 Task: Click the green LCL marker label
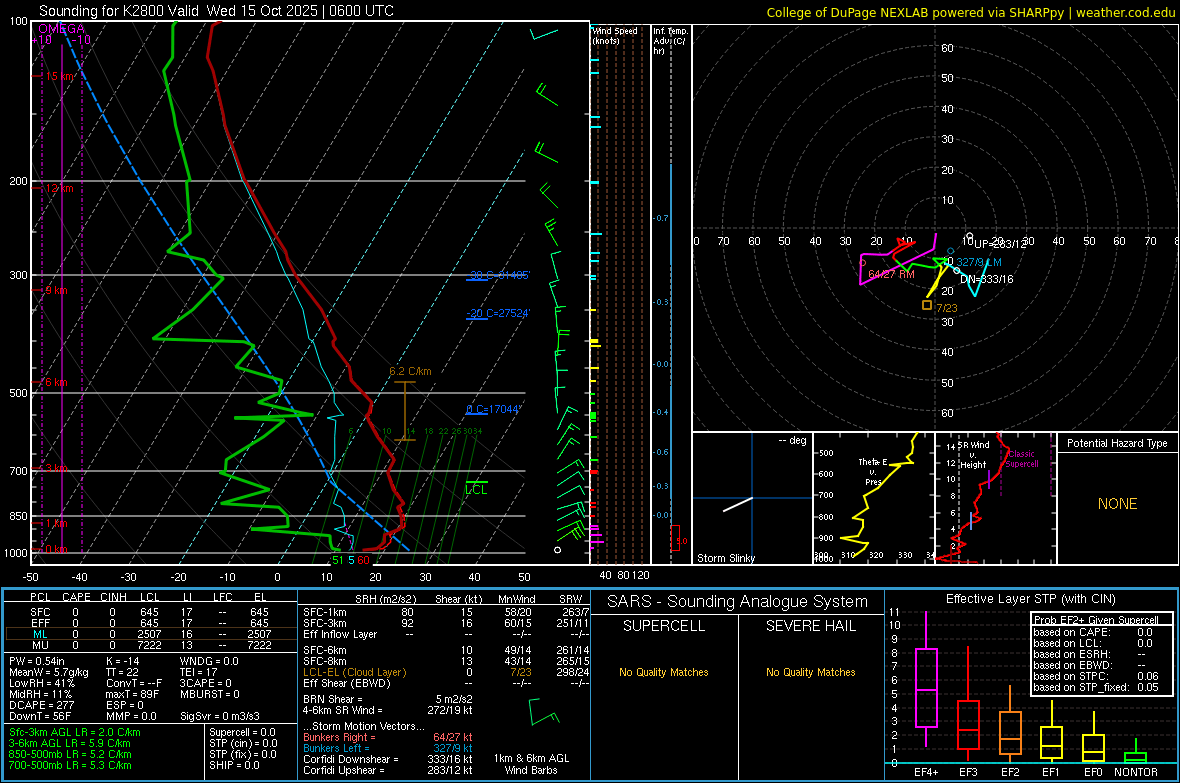pos(476,489)
